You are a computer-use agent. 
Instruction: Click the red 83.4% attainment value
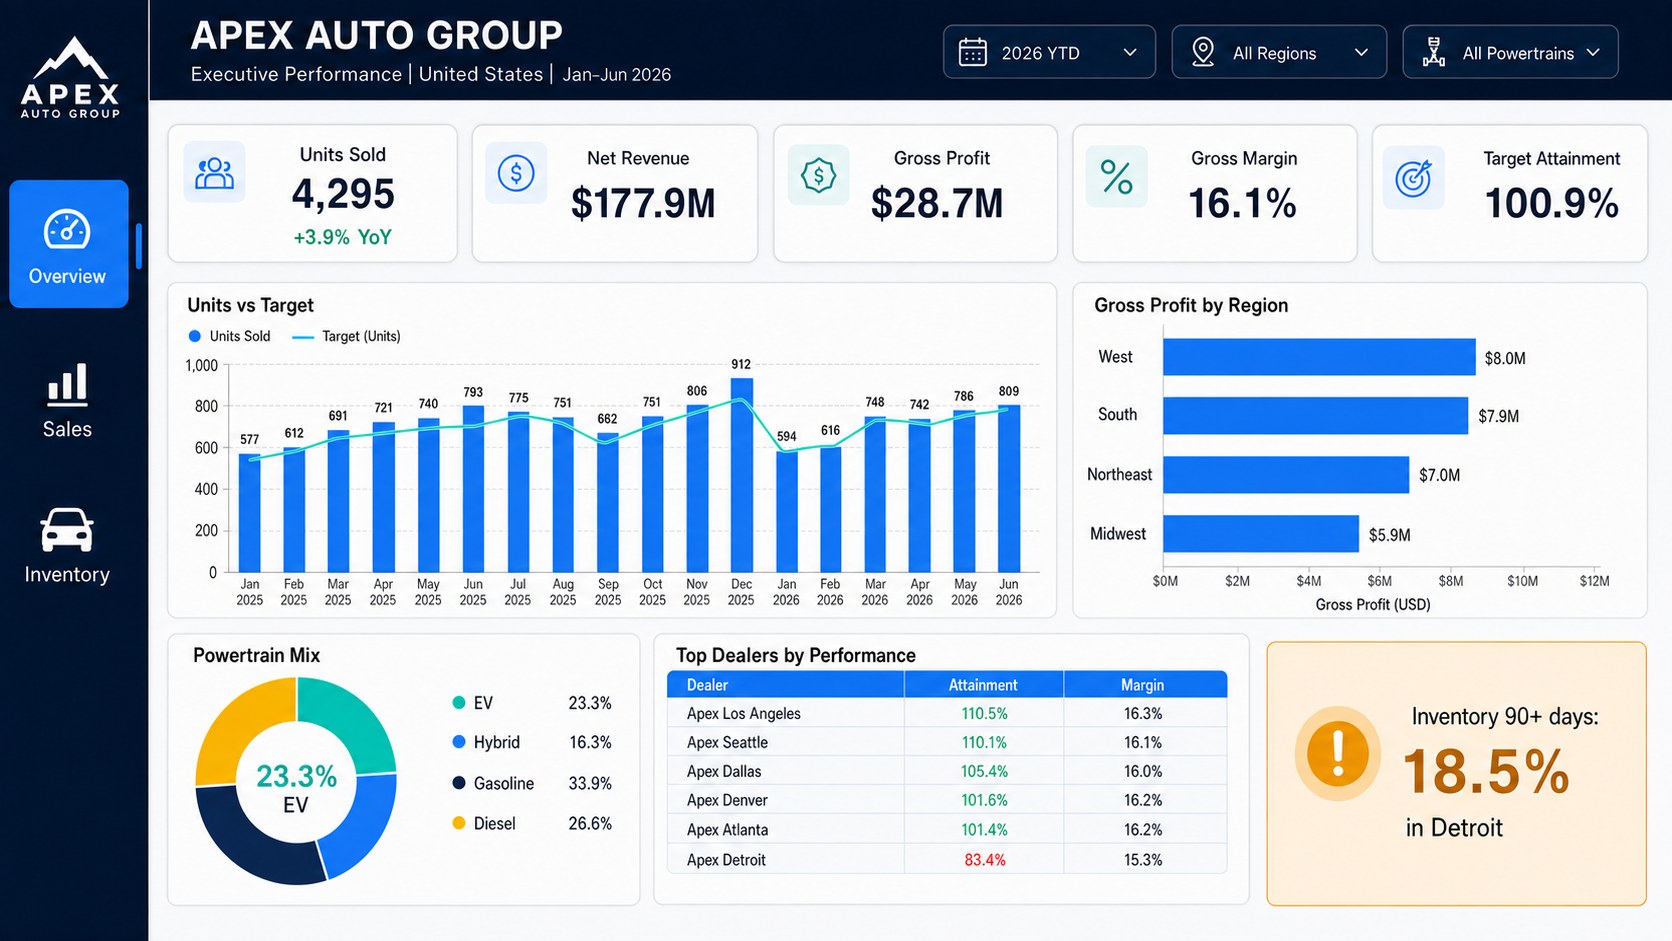point(985,860)
